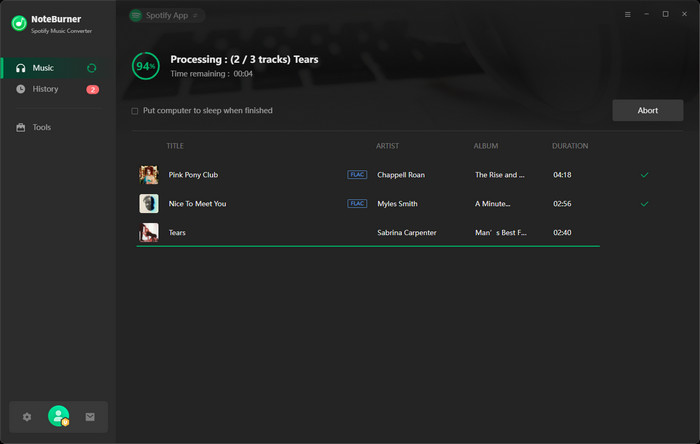Open the Spotify App source switcher
This screenshot has width=700, height=444.
tap(166, 16)
